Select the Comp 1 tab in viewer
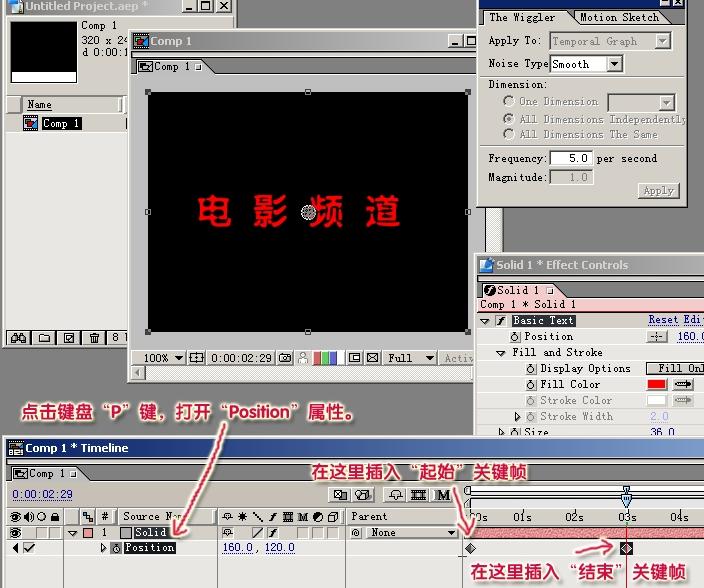704x588 pixels. pyautogui.click(x=170, y=67)
